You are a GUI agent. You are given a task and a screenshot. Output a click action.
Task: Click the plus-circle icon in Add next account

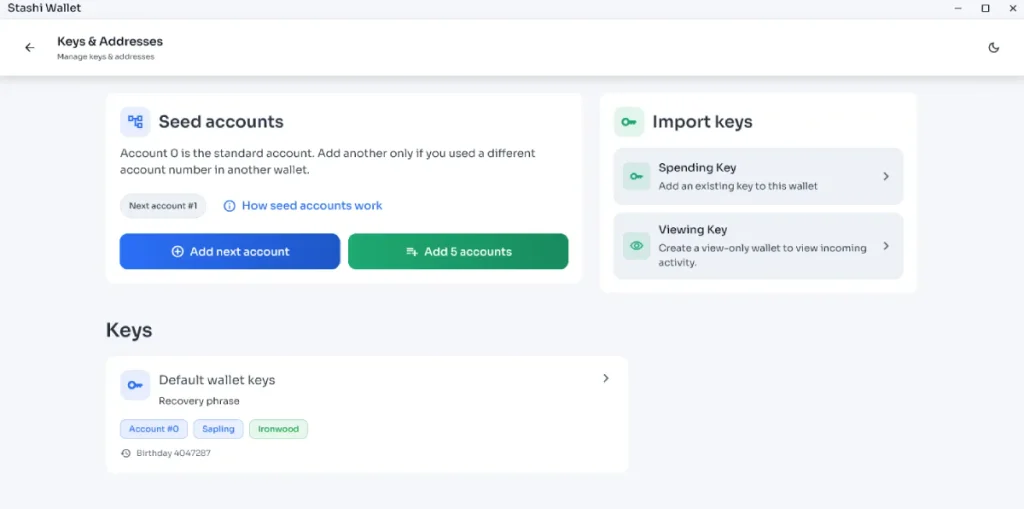point(177,252)
